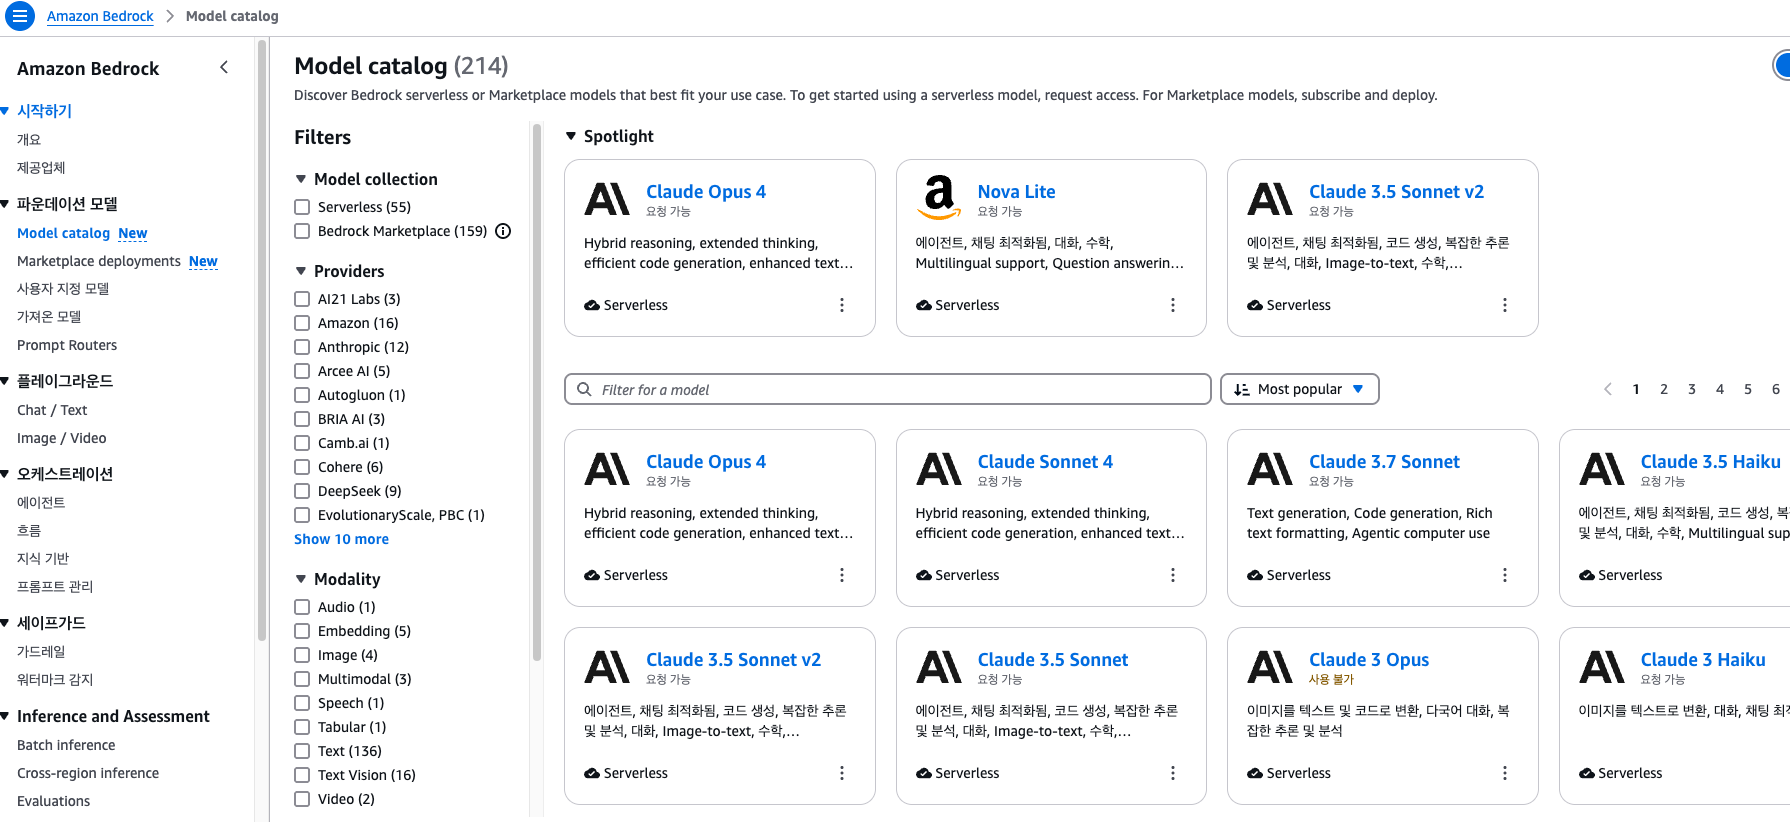Click Anthropic logo on Claude Sonnet 4 card

click(x=939, y=468)
